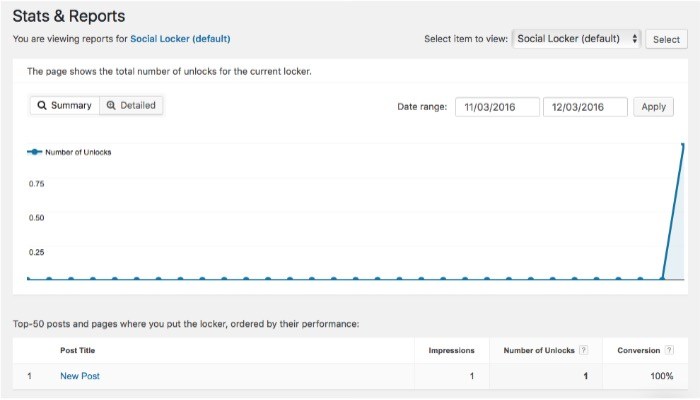
Task: Click the Number of Unlocks legend marker
Action: point(35,152)
